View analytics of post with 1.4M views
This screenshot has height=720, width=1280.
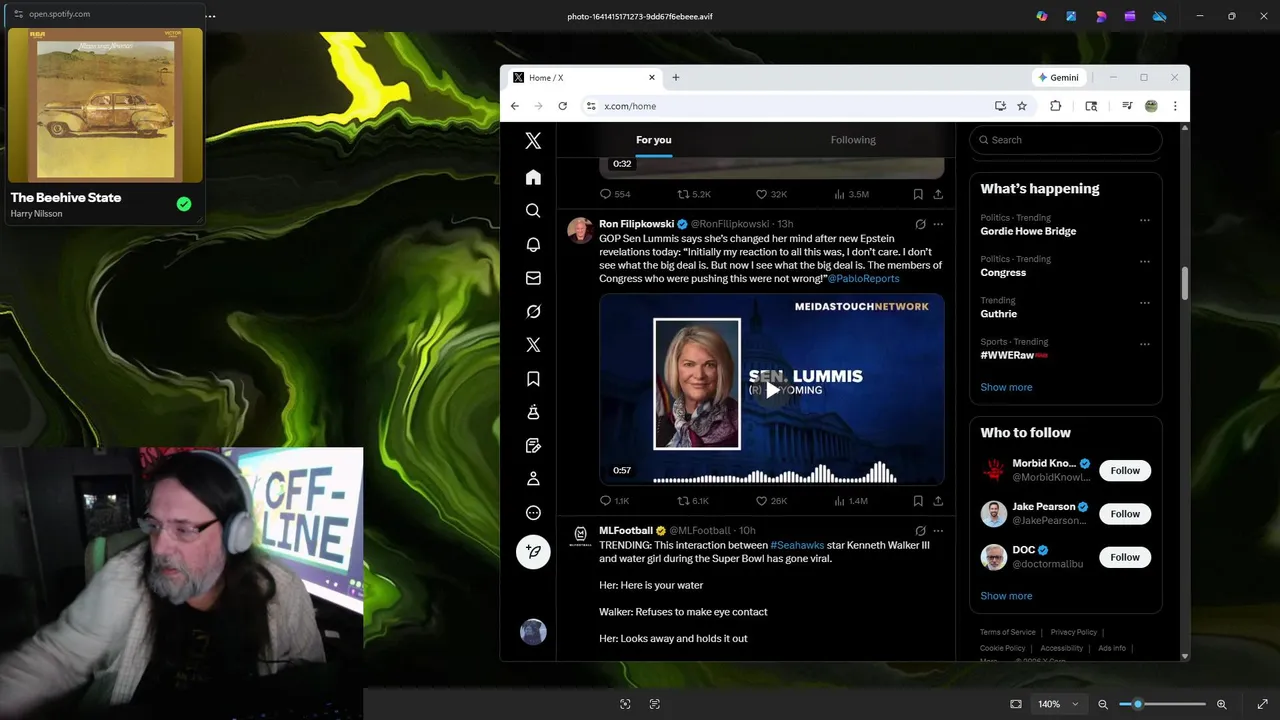point(851,501)
